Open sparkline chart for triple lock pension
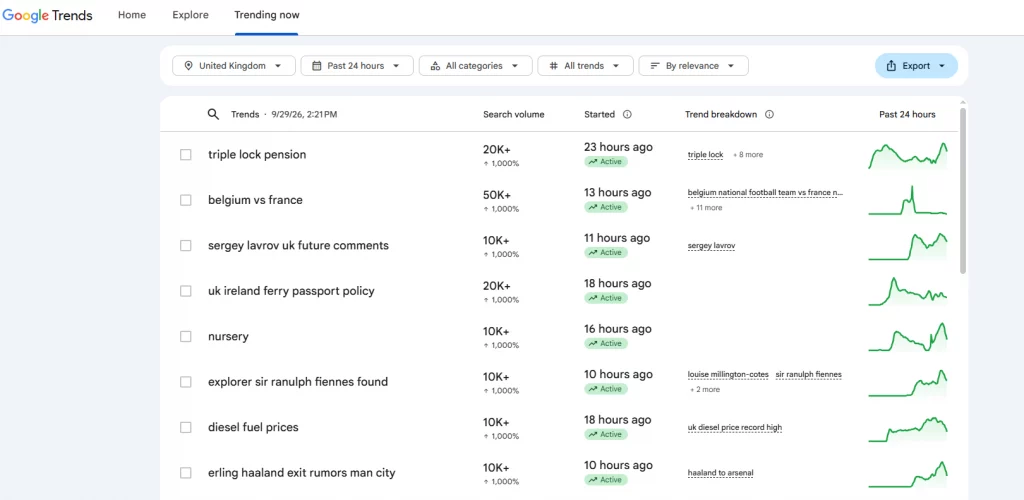 [908, 155]
